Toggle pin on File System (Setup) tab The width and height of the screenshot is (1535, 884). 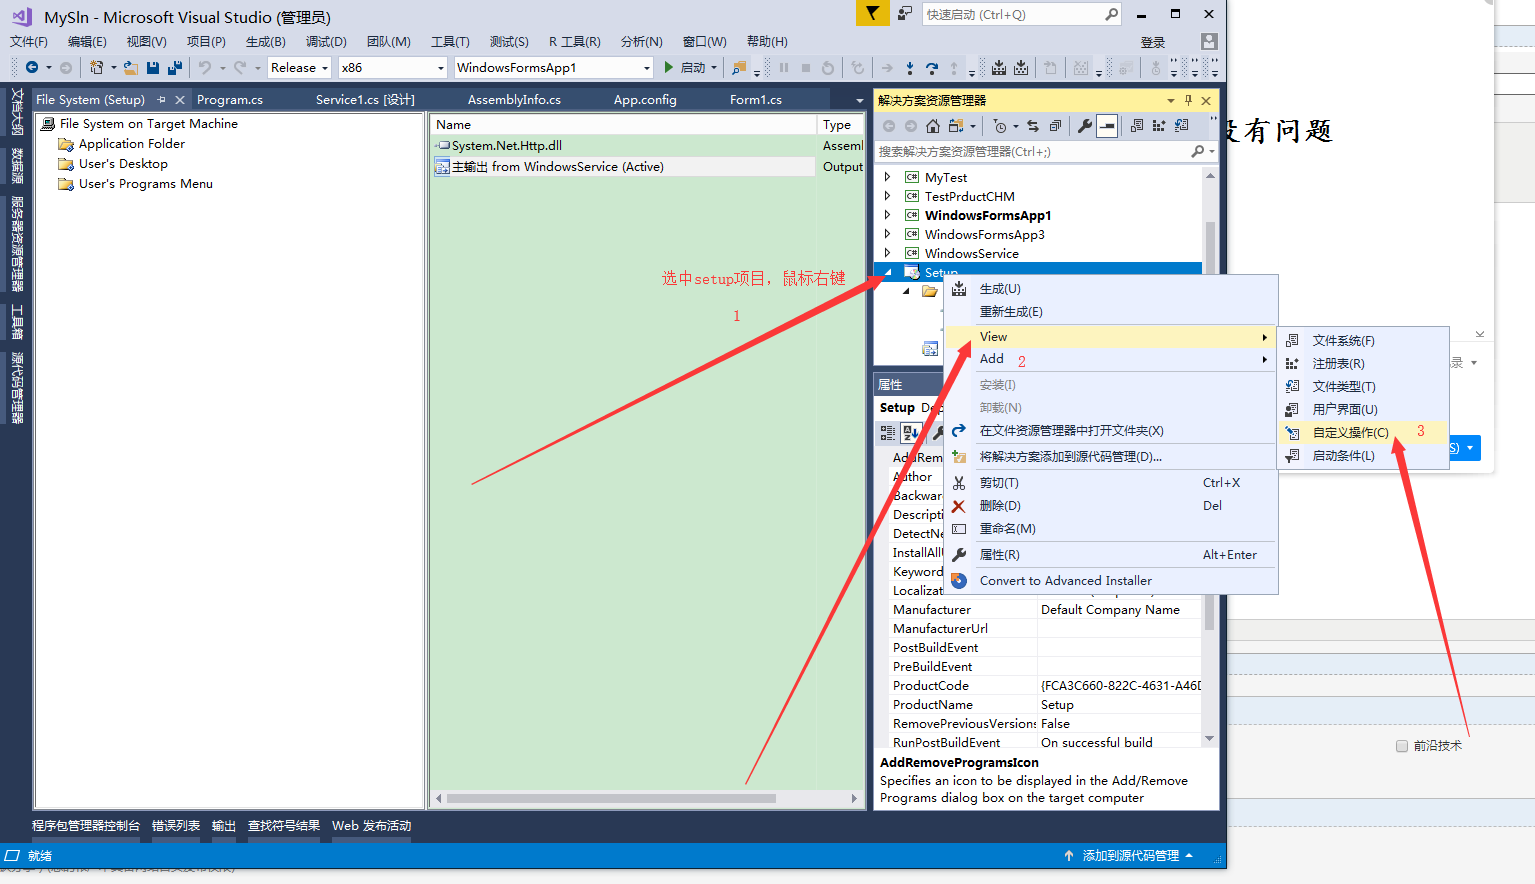pos(161,100)
